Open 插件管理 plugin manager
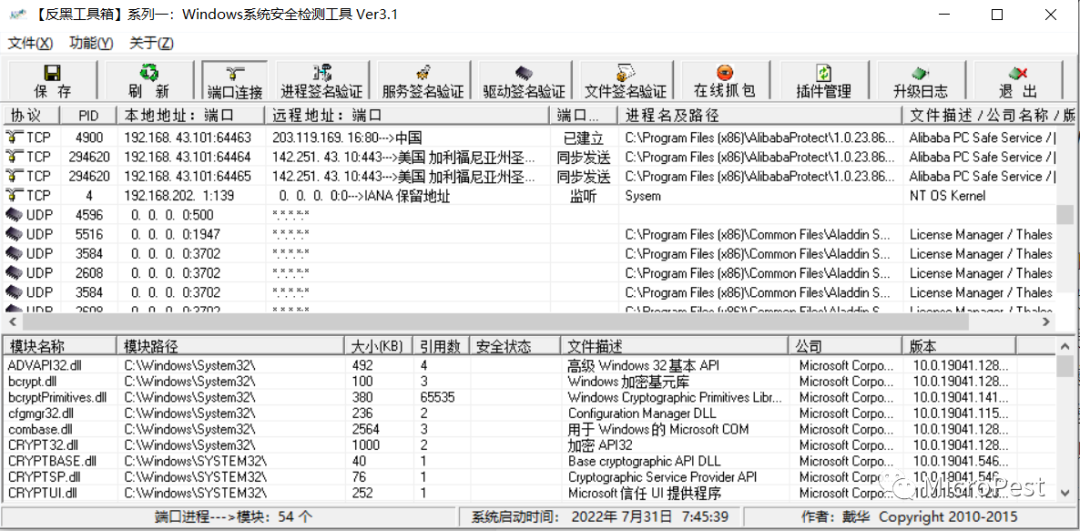This screenshot has width=1080, height=531. click(x=824, y=81)
